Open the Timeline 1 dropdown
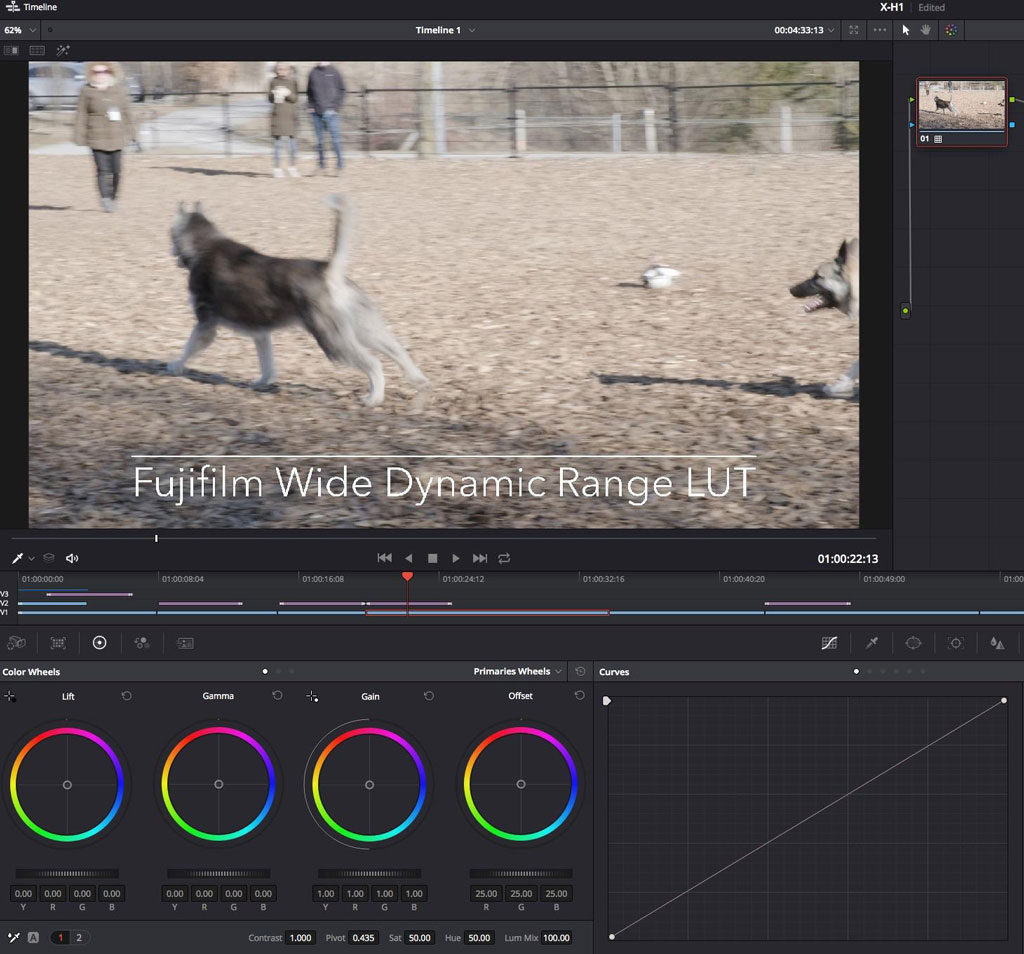The image size is (1024, 954). 445,30
